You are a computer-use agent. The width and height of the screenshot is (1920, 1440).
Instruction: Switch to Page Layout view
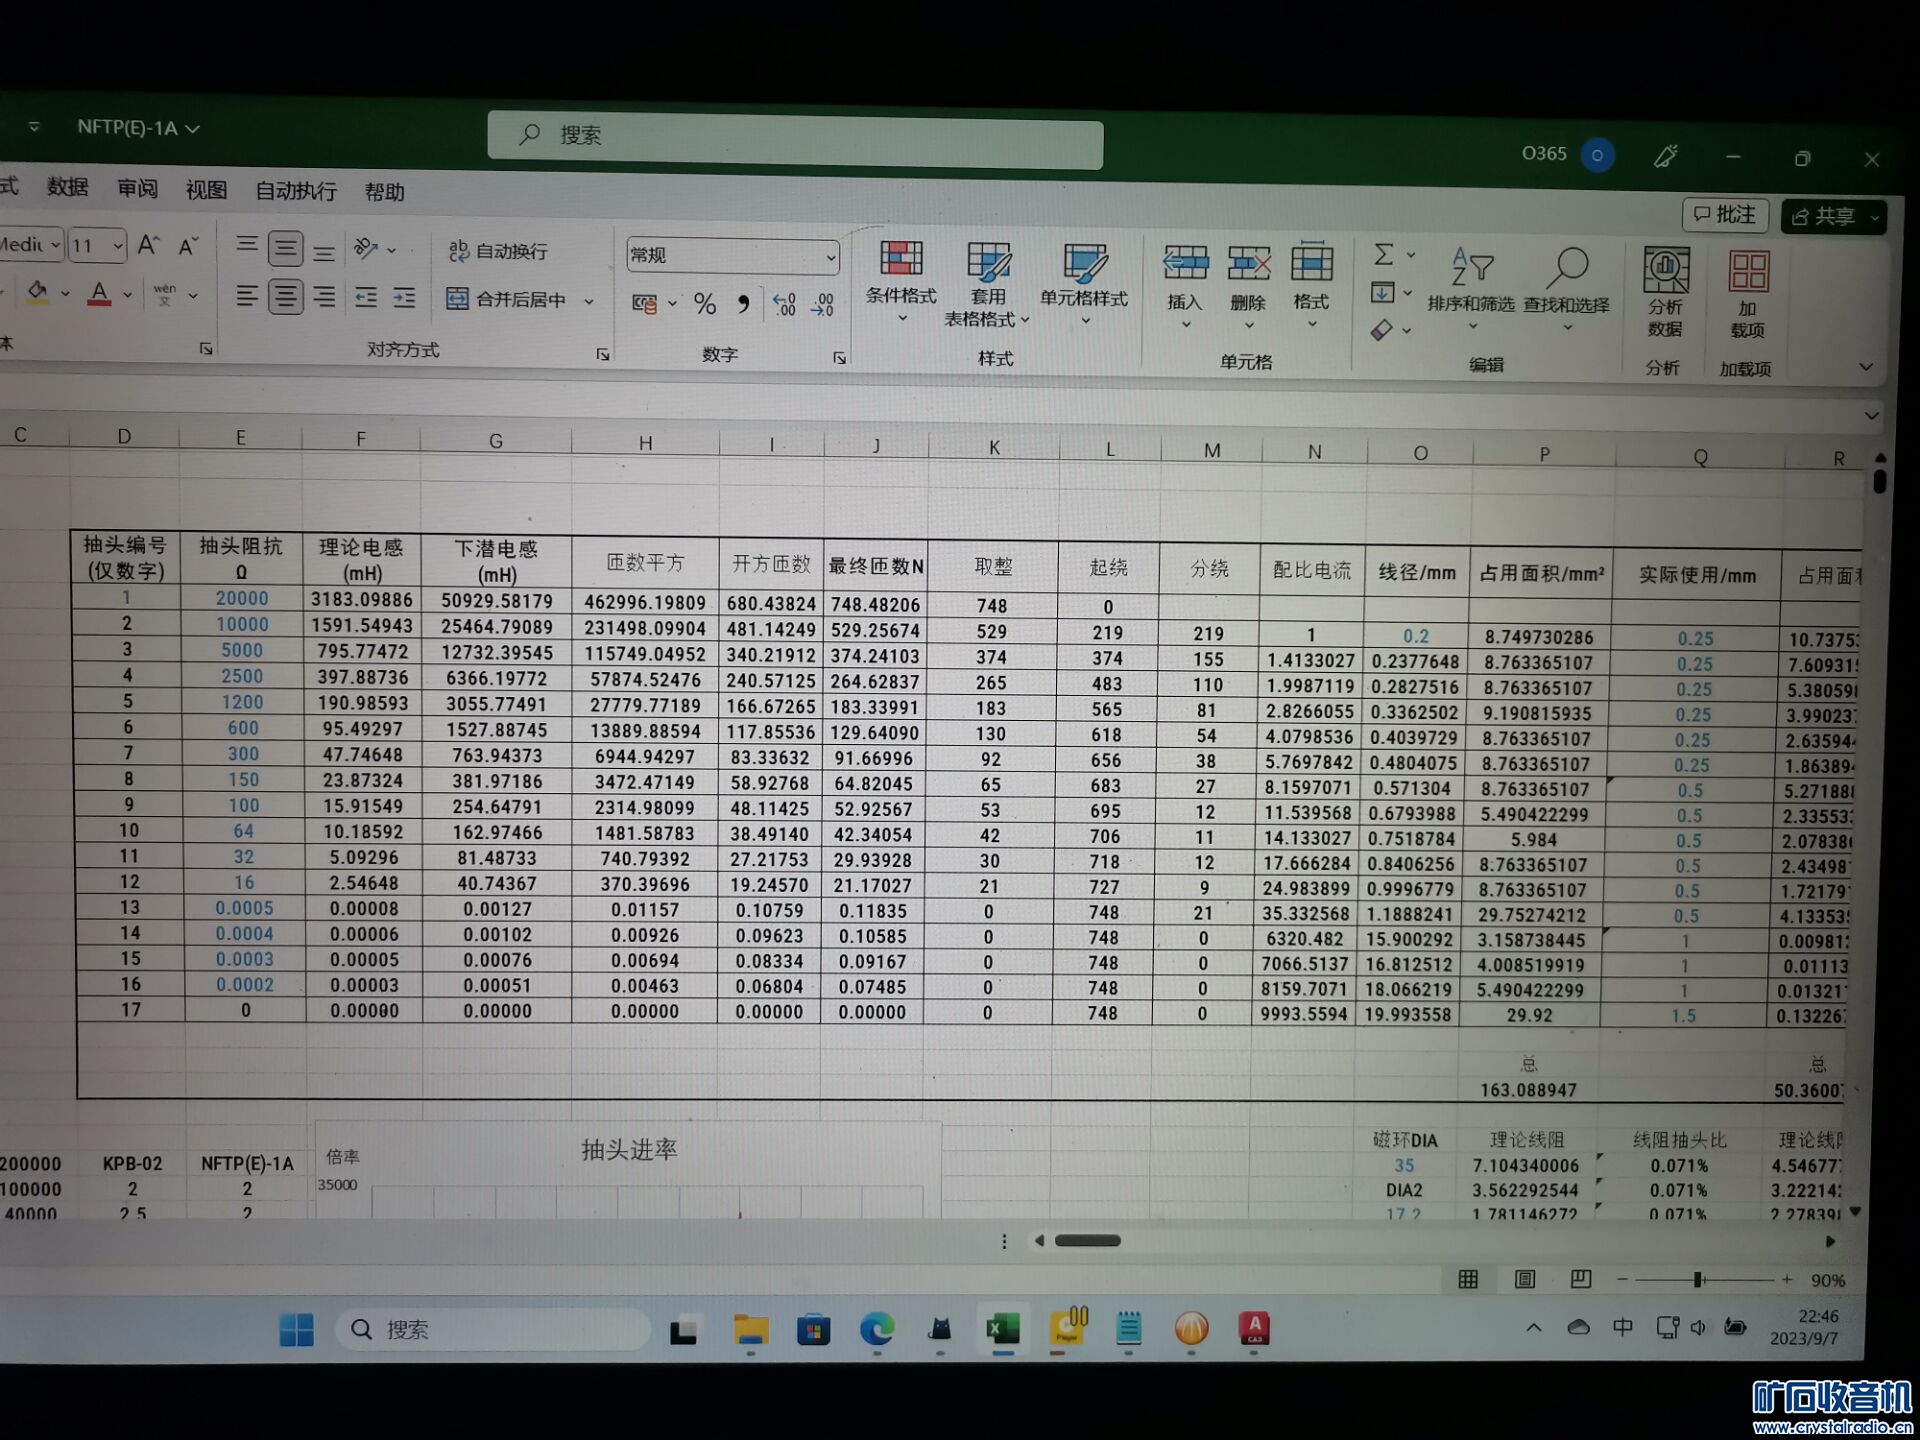(x=1524, y=1279)
